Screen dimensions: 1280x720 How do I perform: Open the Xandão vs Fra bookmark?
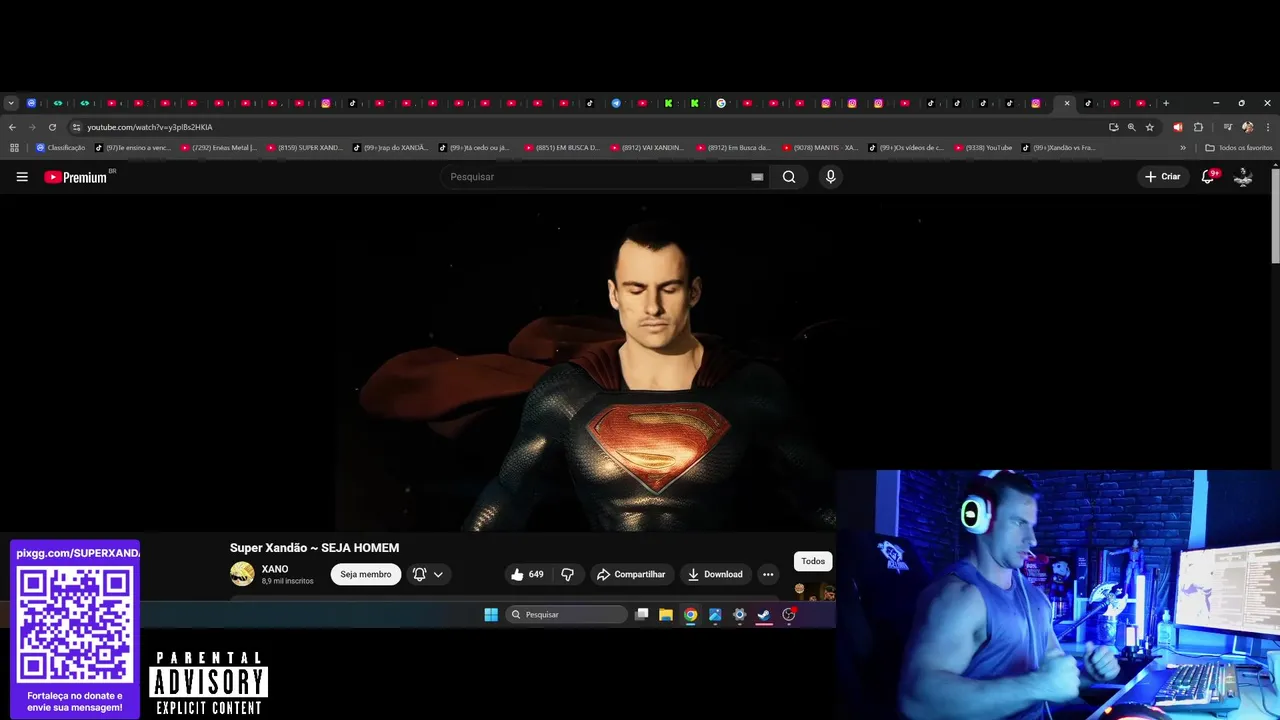(1058, 148)
